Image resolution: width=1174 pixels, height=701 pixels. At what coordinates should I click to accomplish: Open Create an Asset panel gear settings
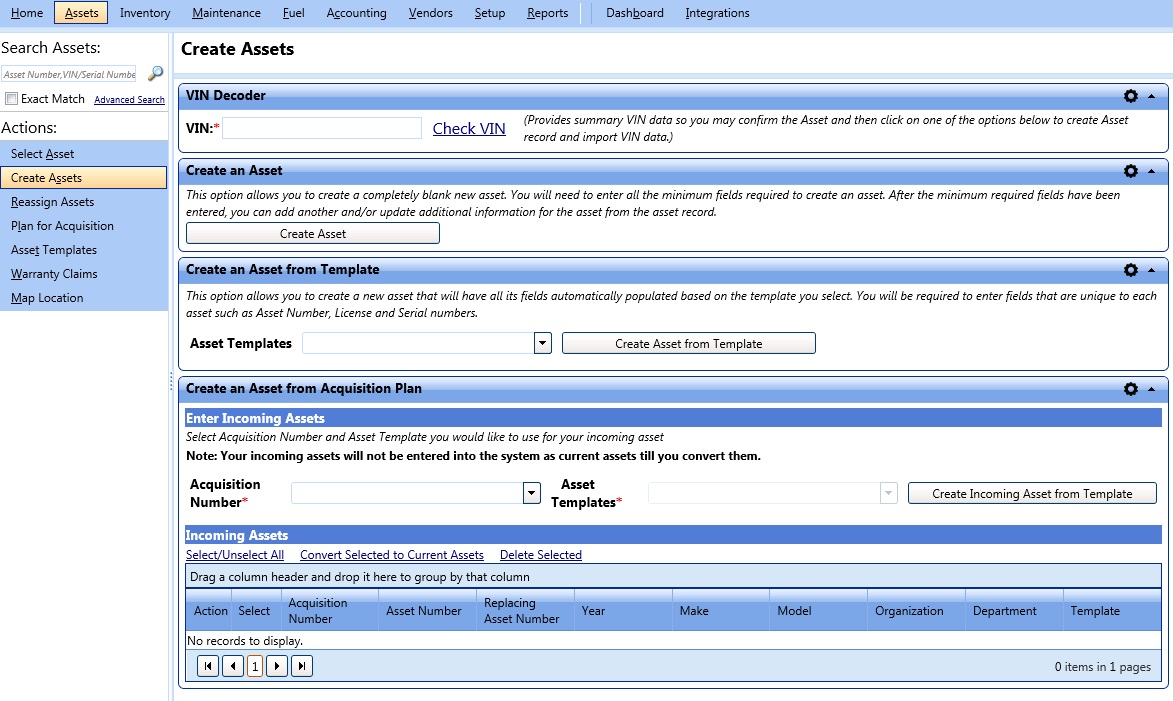coord(1131,171)
